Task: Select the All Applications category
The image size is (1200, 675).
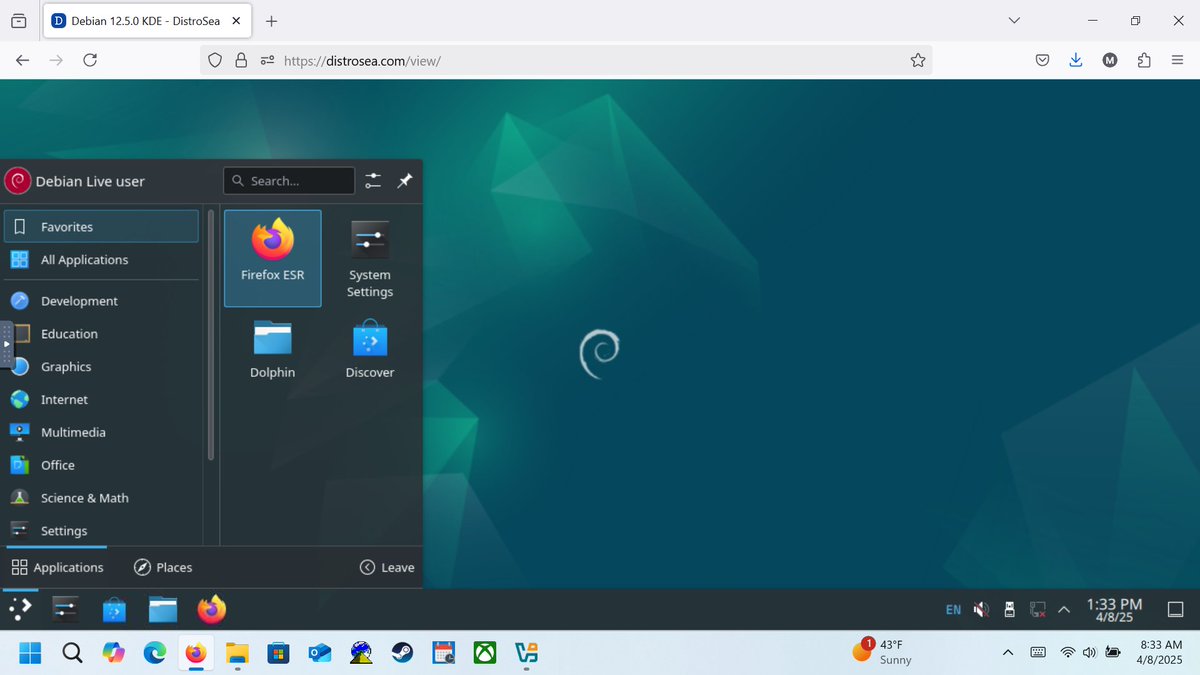Action: point(102,260)
